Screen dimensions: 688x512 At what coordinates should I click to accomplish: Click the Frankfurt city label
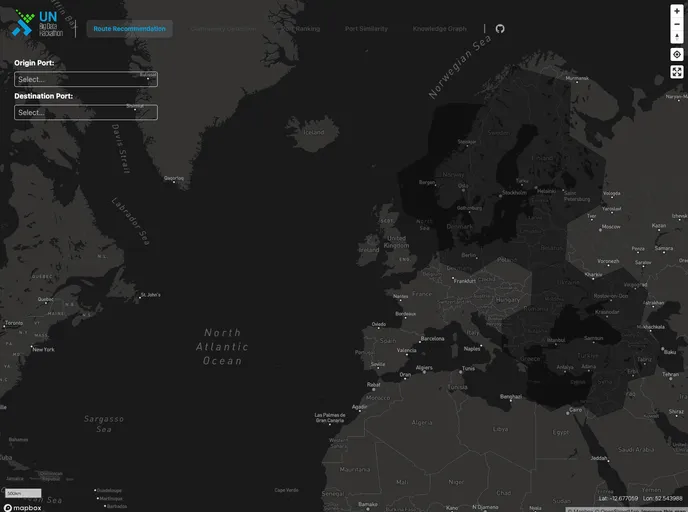tap(464, 281)
